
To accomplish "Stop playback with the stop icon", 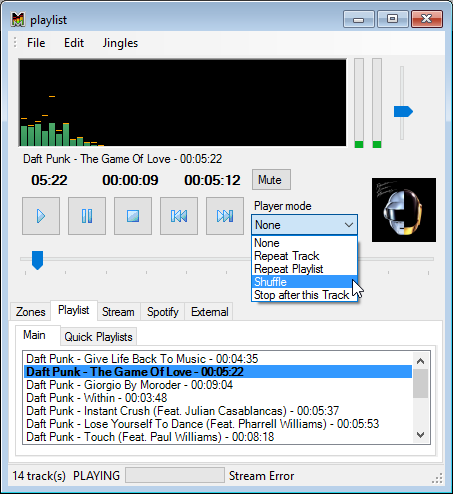I will (x=133, y=216).
